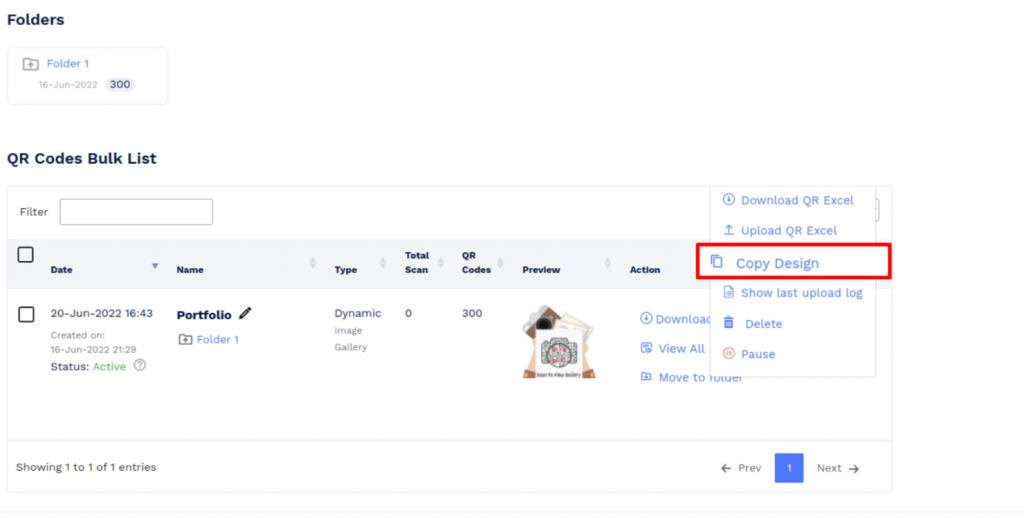Open the Portfolio QR preview thumbnail
The height and width of the screenshot is (522, 1024).
[559, 342]
